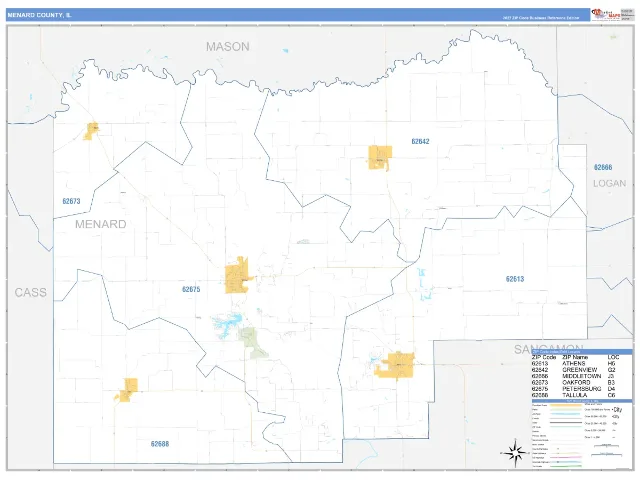
Task: Click the lake southwest of Petersburg
Action: tap(226, 324)
